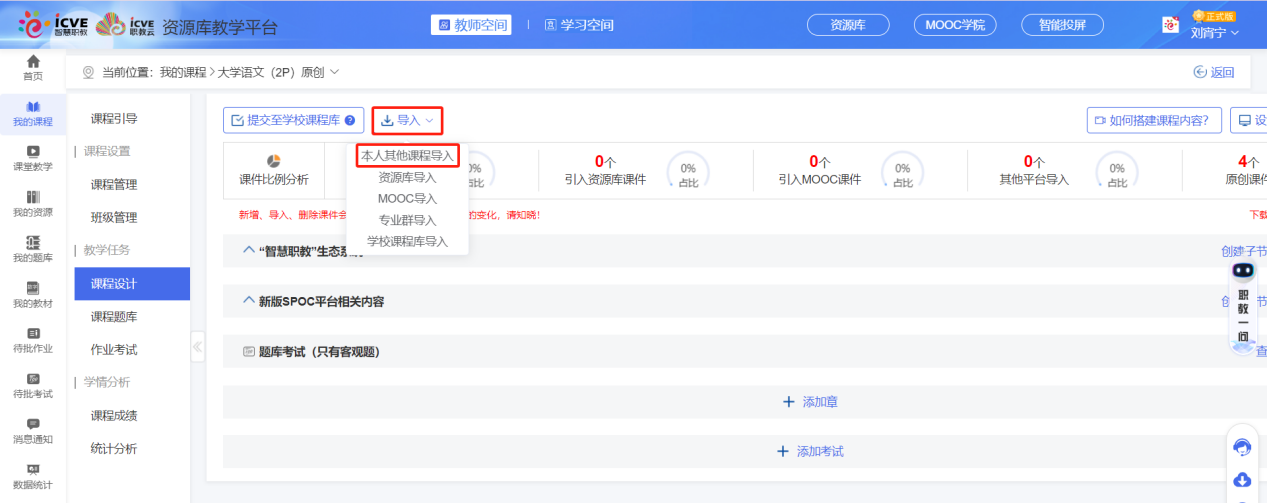The height and width of the screenshot is (503, 1267).
Task: Collapse the 新版SPOC平台相关内容 chapter
Action: click(x=249, y=300)
